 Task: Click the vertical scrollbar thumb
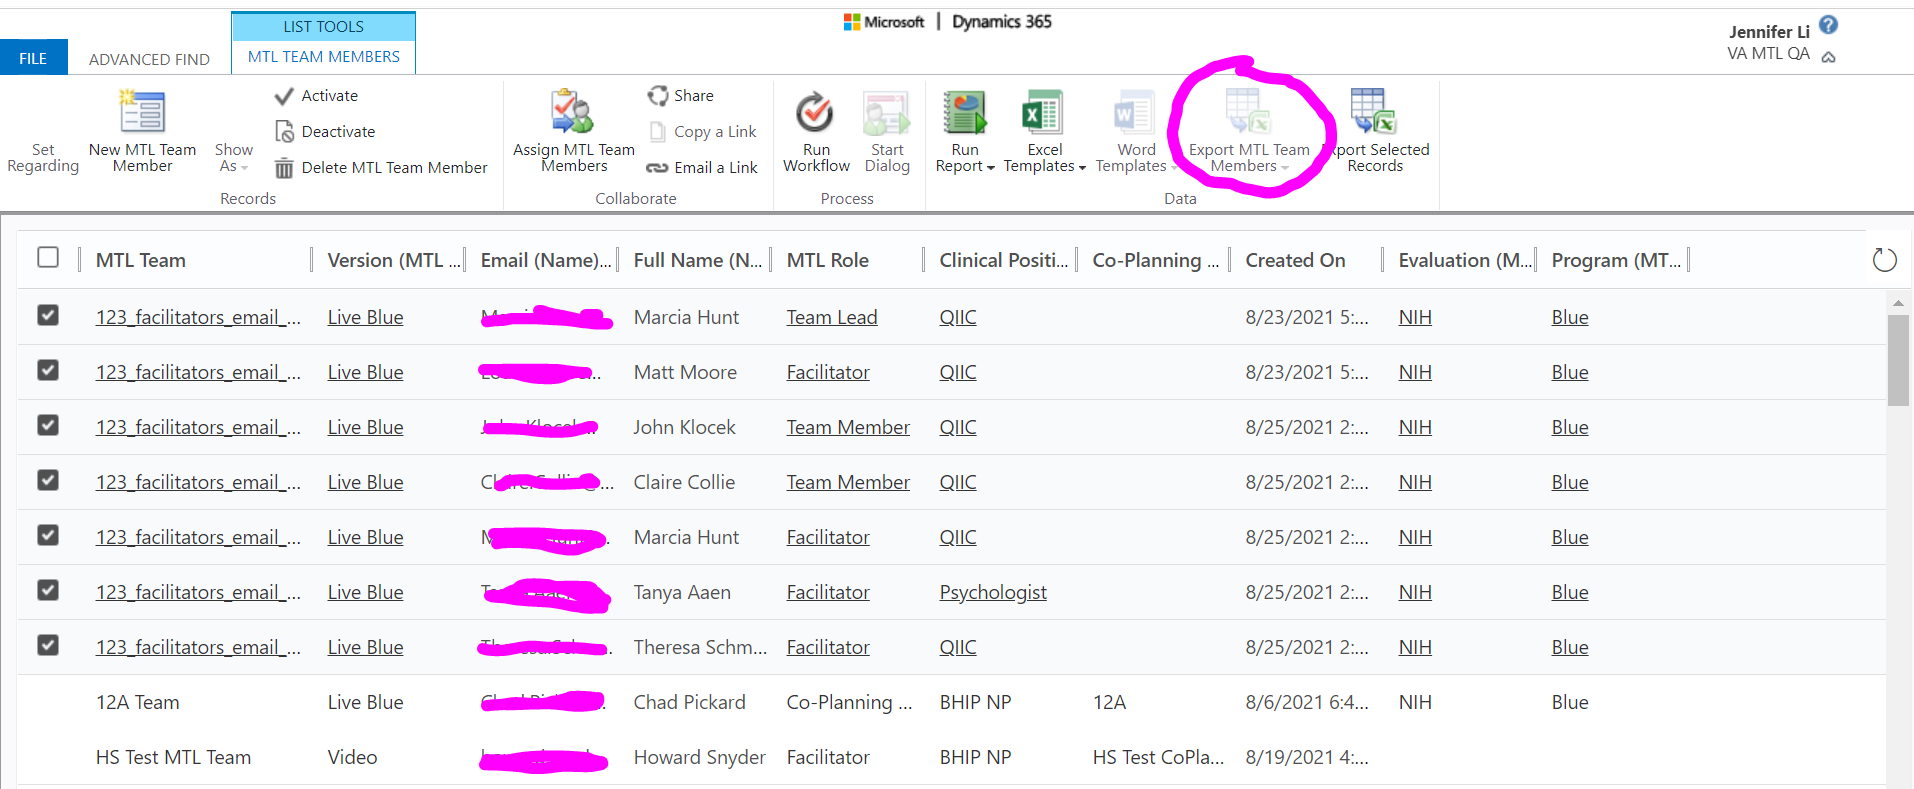pyautogui.click(x=1898, y=360)
